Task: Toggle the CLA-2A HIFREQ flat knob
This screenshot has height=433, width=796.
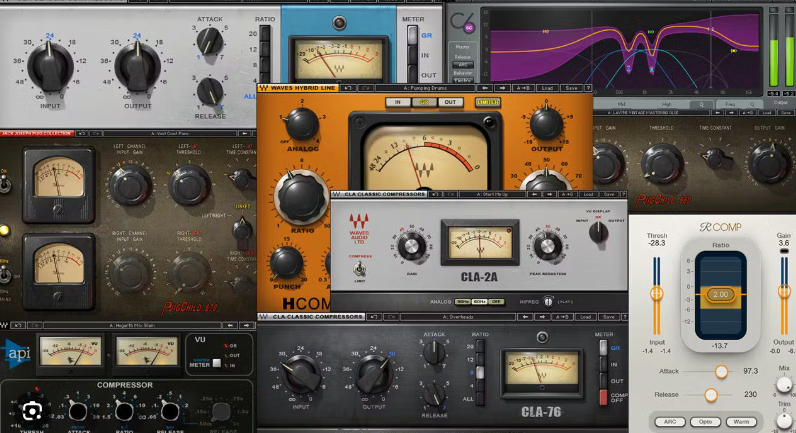Action: pyautogui.click(x=548, y=302)
